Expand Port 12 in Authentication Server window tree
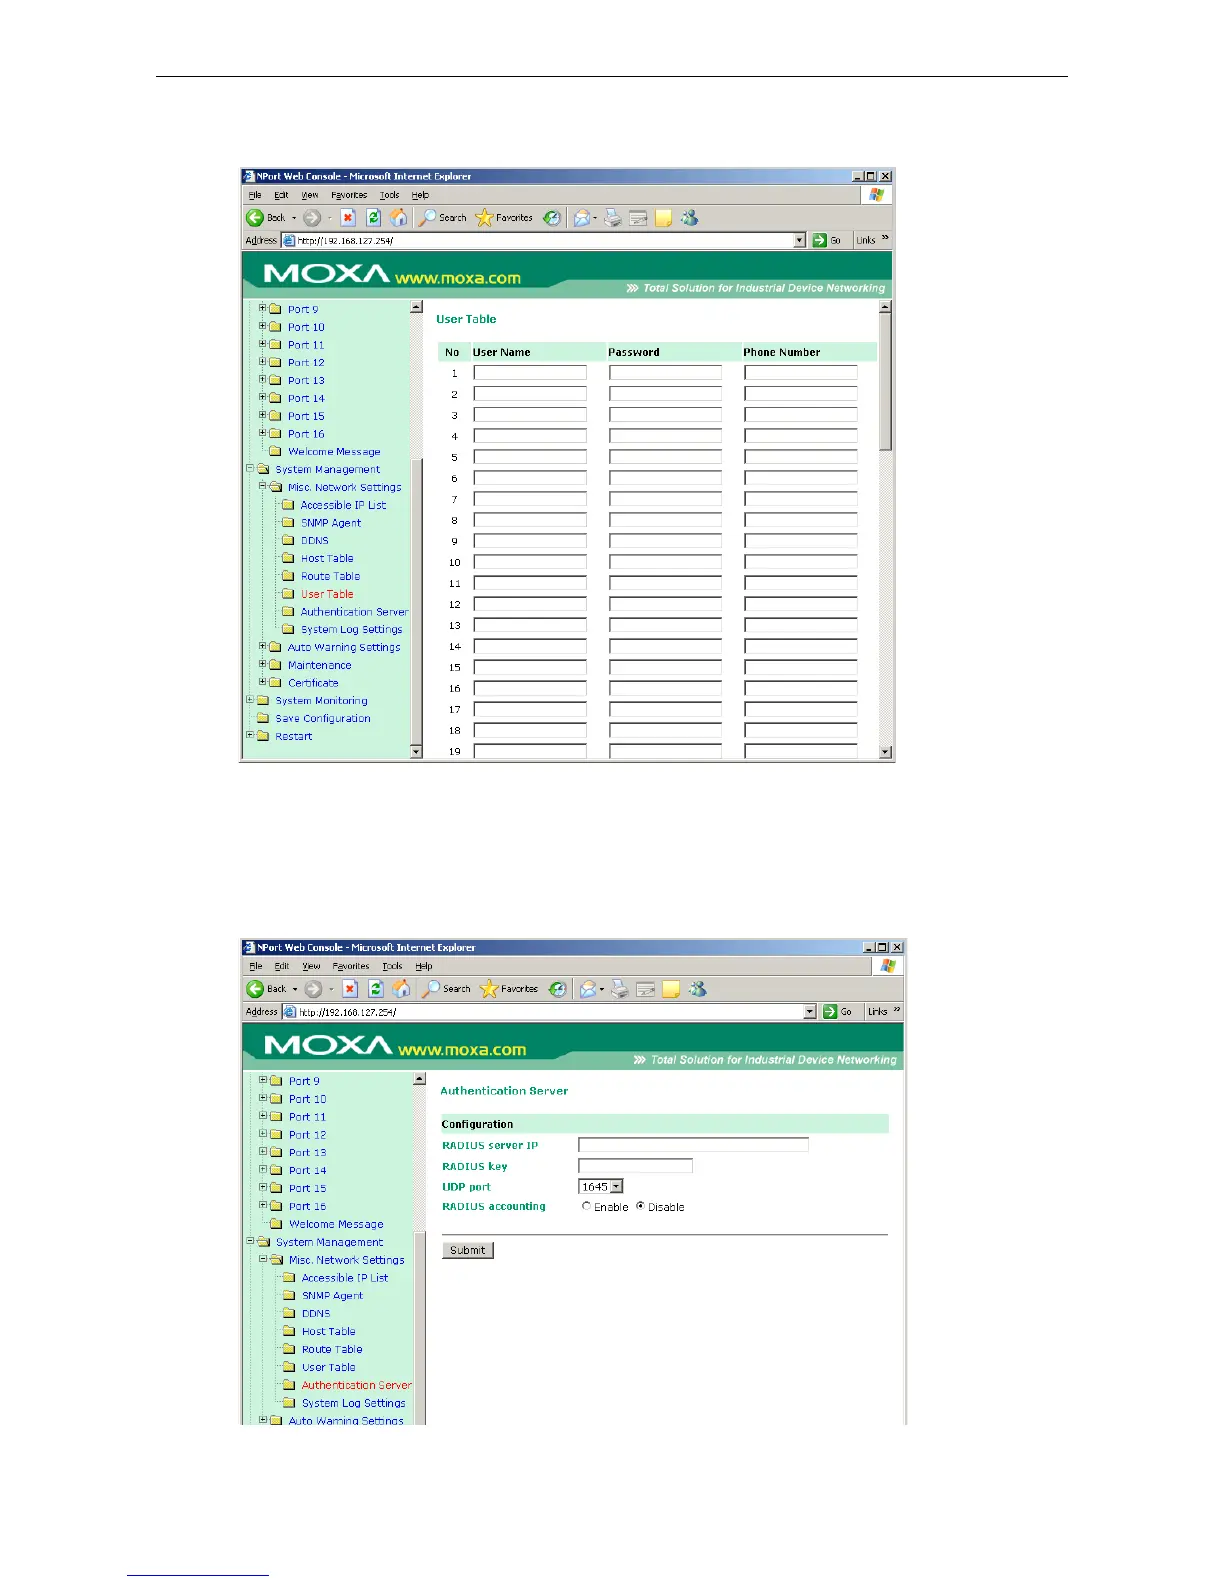This screenshot has height=1584, width=1224. click(264, 1134)
